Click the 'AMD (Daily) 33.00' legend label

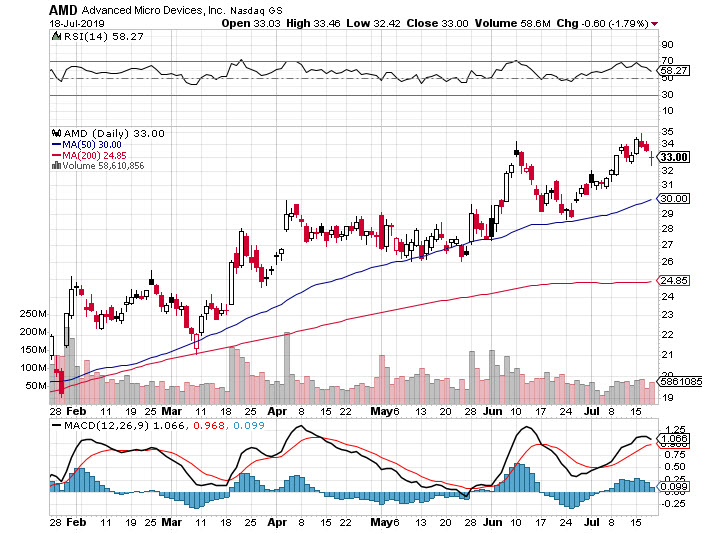[114, 133]
